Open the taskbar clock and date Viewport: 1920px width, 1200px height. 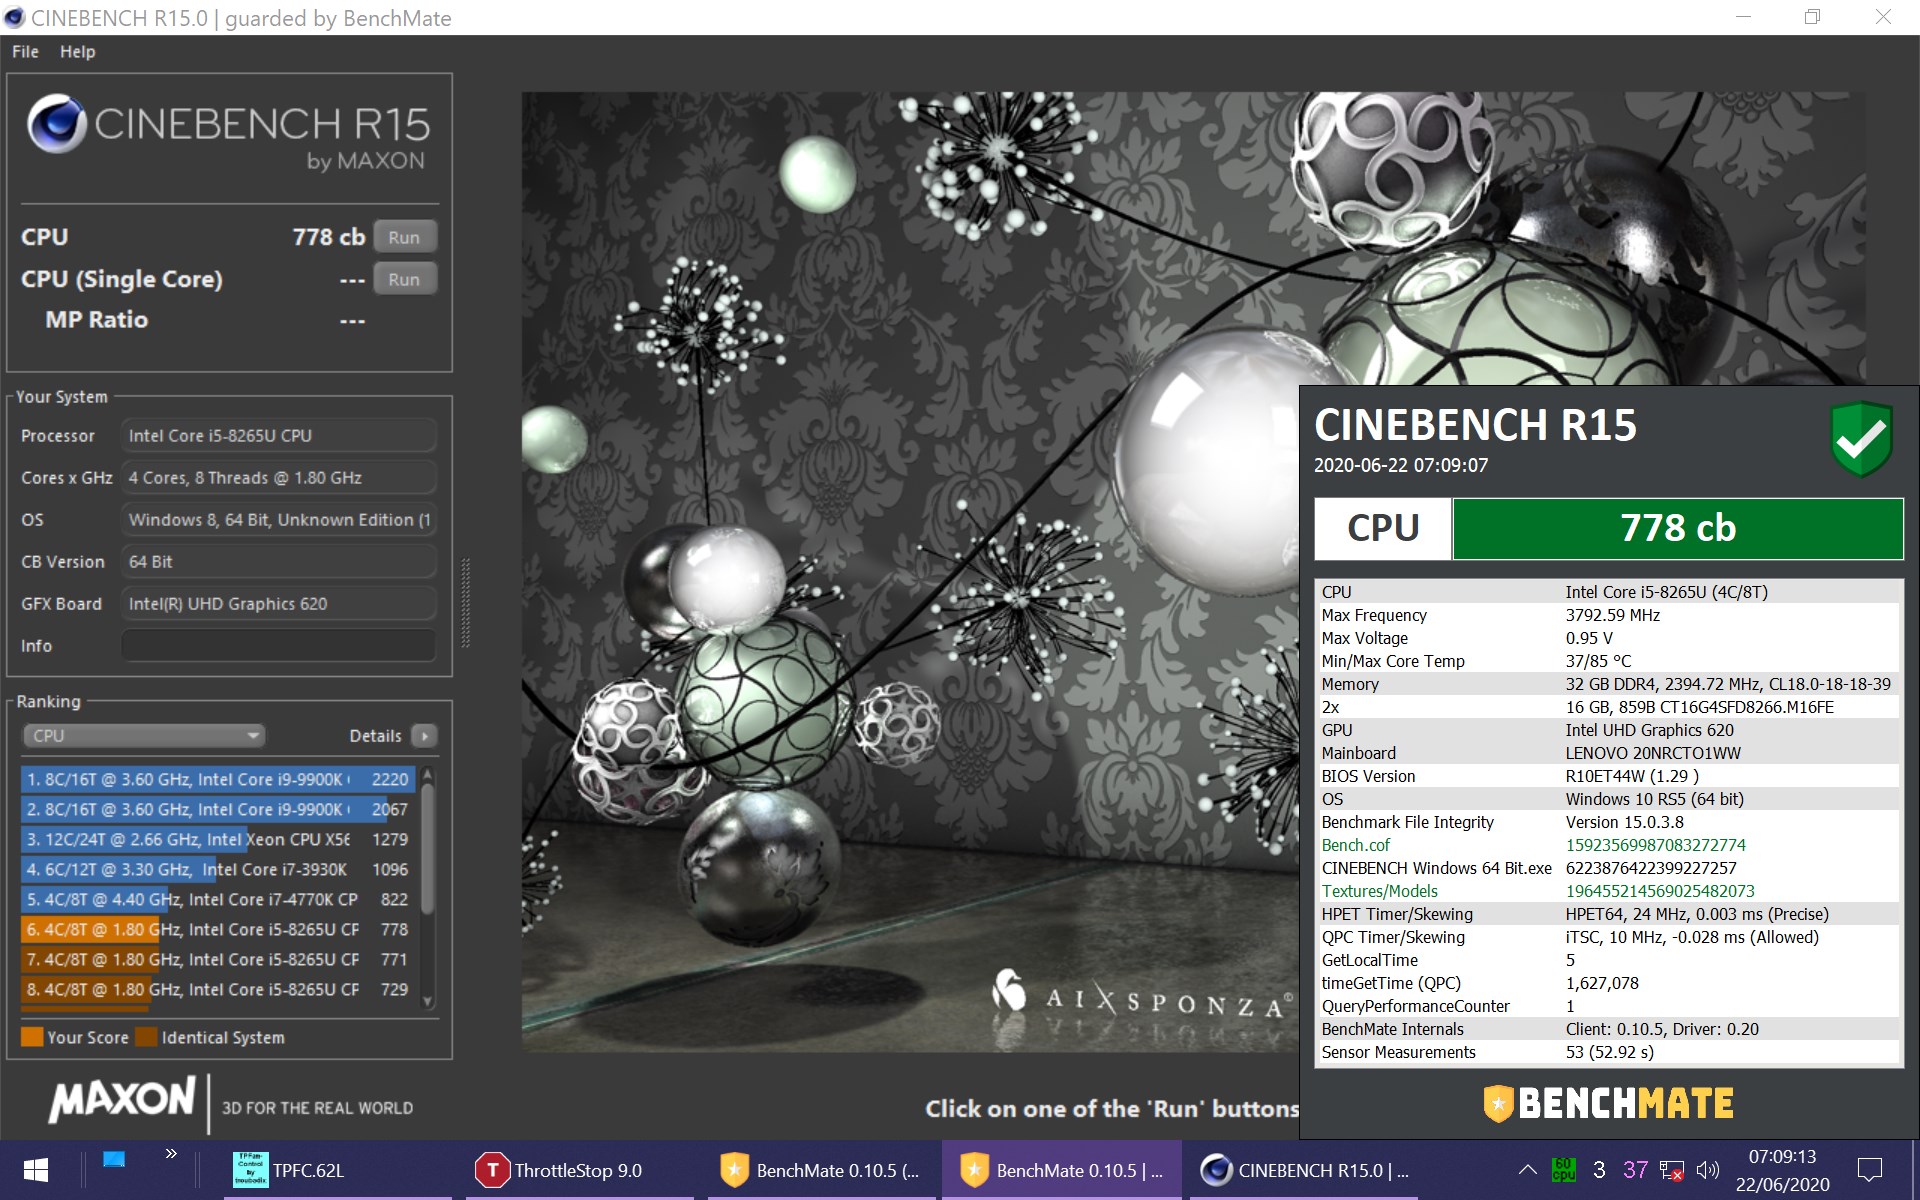[1782, 1170]
